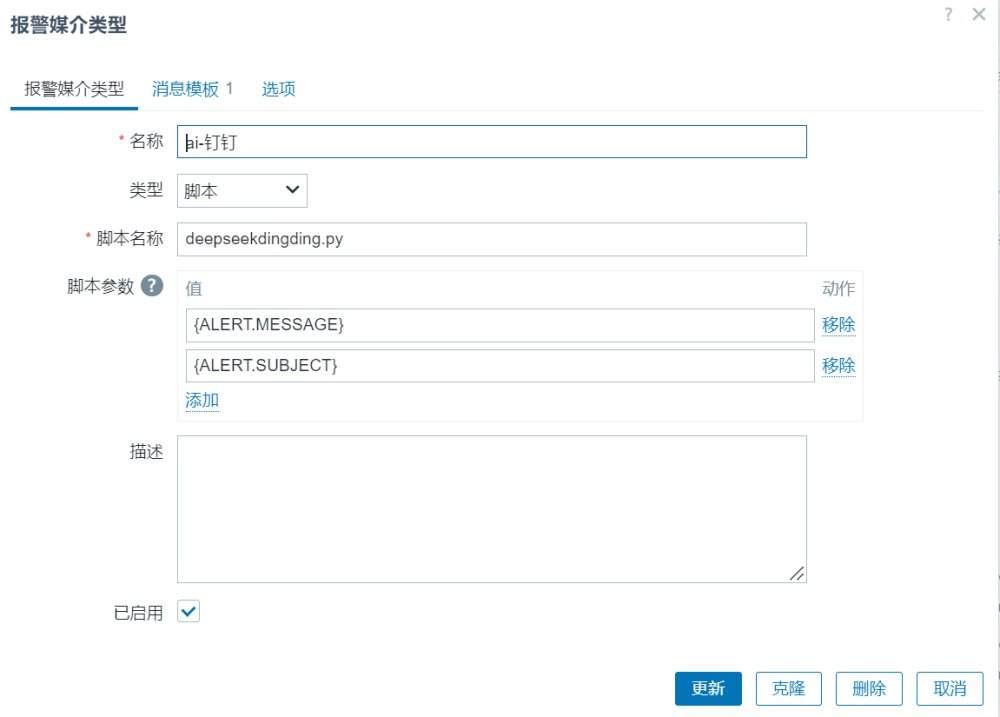Focus the 名称 input field
Screen dimensions: 1000x717
pos(492,142)
